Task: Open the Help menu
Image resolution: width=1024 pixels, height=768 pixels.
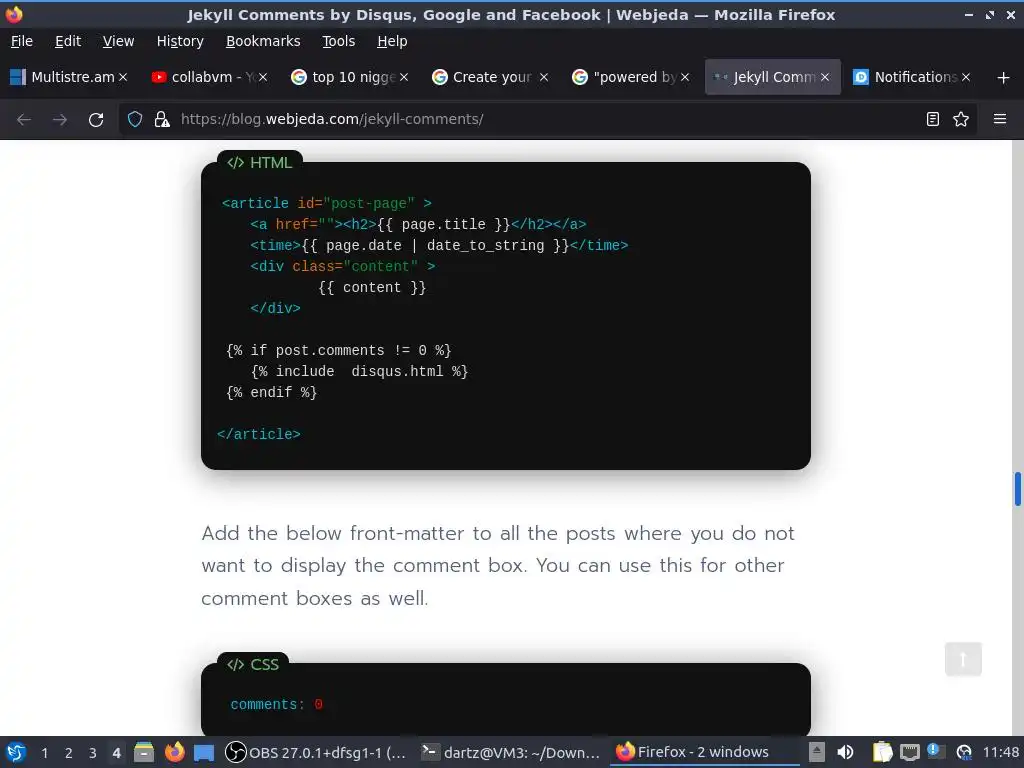Action: pos(392,41)
